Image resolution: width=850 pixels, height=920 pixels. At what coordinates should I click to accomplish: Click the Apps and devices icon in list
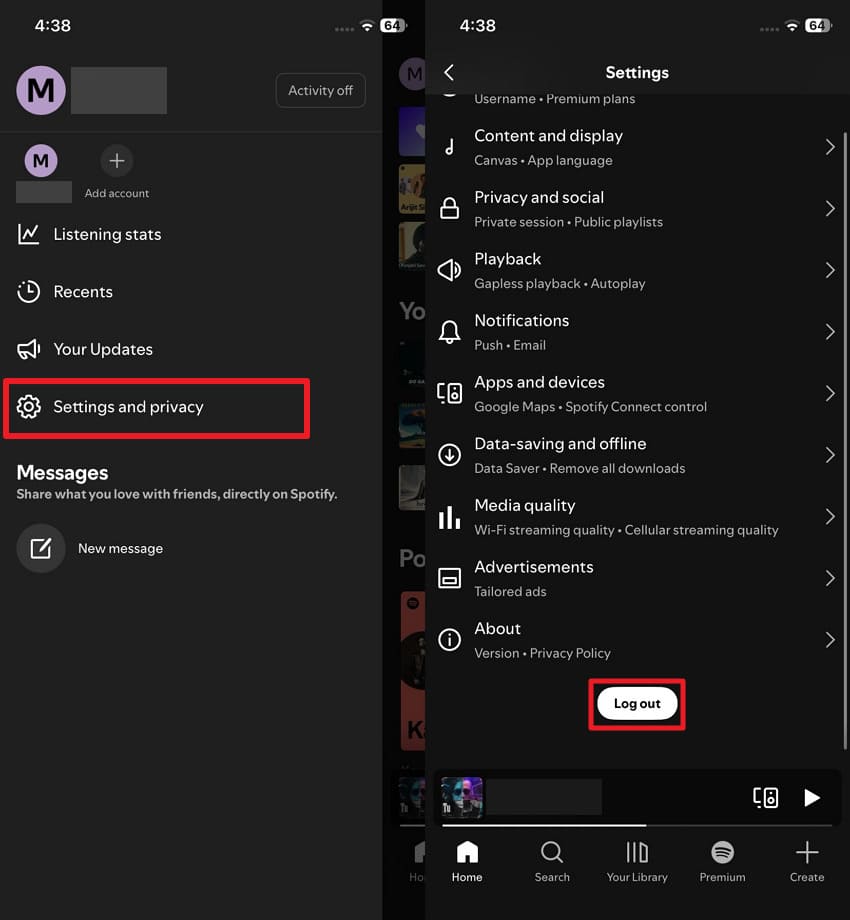tap(449, 393)
